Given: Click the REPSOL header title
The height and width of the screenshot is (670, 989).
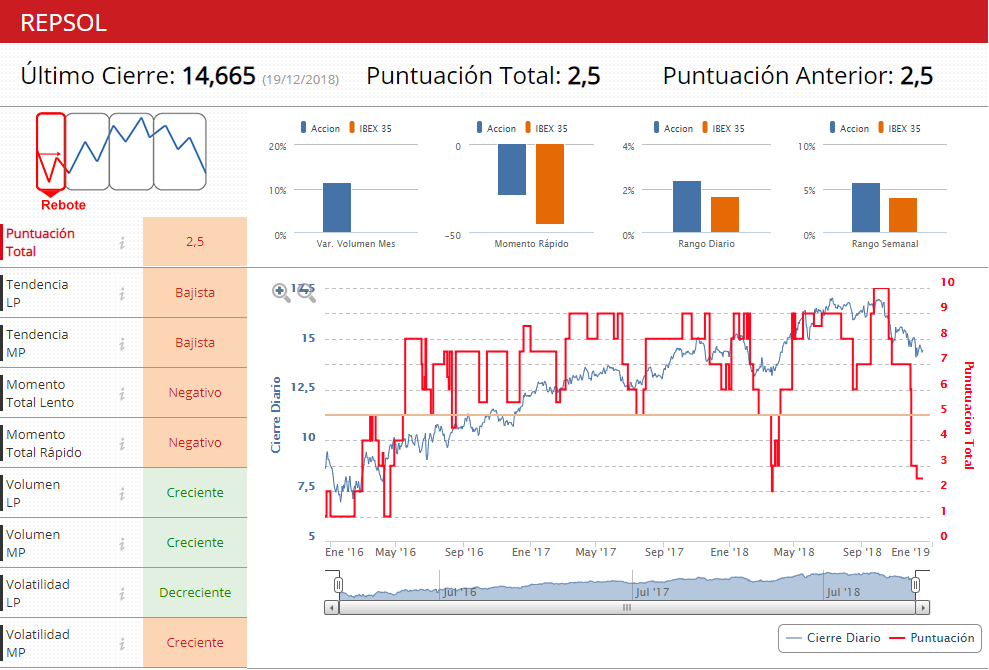Looking at the screenshot, I should [64, 23].
